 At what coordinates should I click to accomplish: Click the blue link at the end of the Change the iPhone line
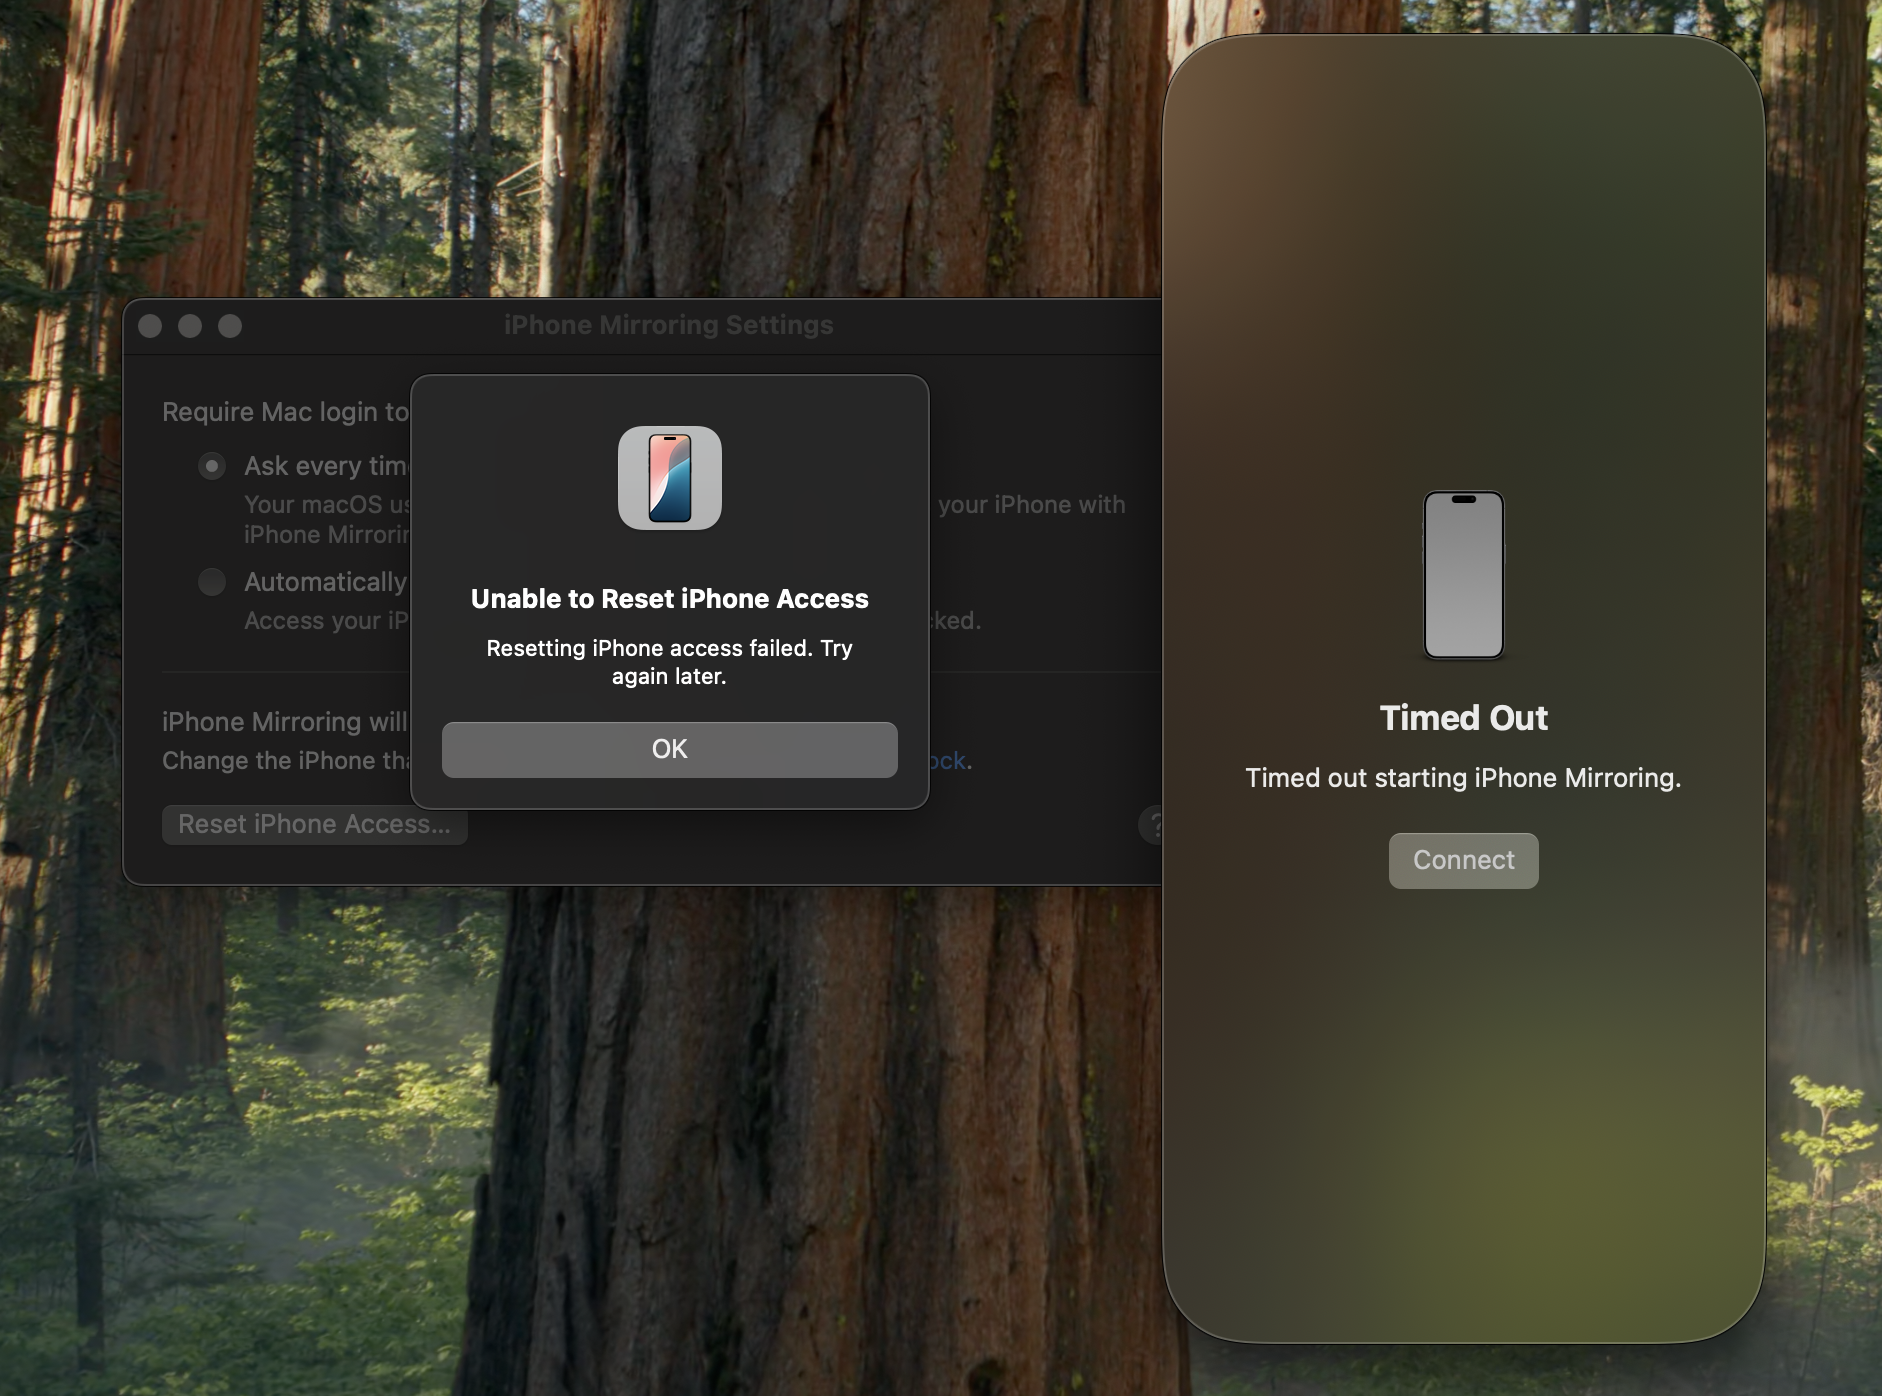point(947,761)
